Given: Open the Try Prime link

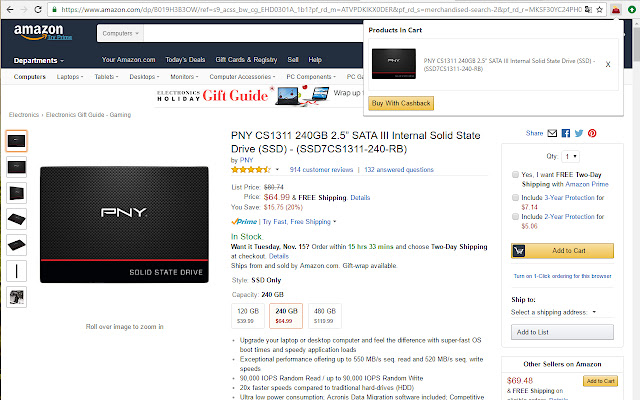Looking at the screenshot, I should tap(60, 37).
